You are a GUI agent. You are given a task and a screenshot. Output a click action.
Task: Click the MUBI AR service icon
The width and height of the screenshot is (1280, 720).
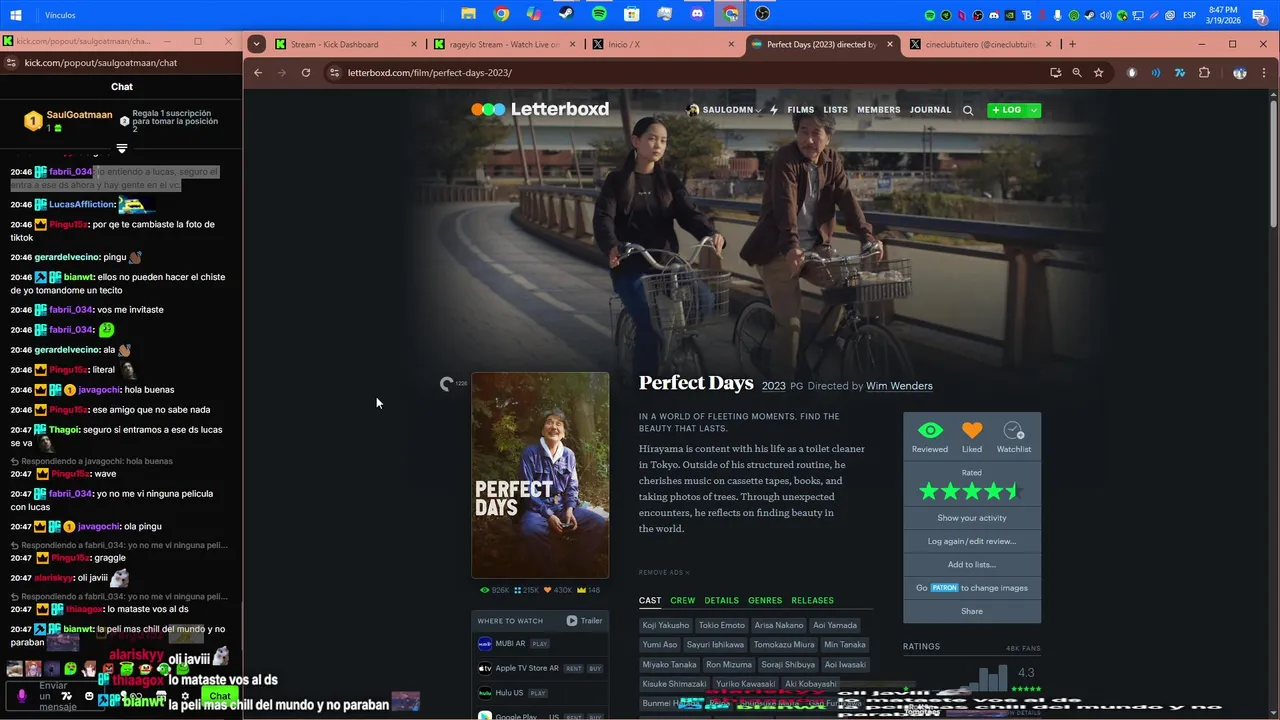(485, 644)
